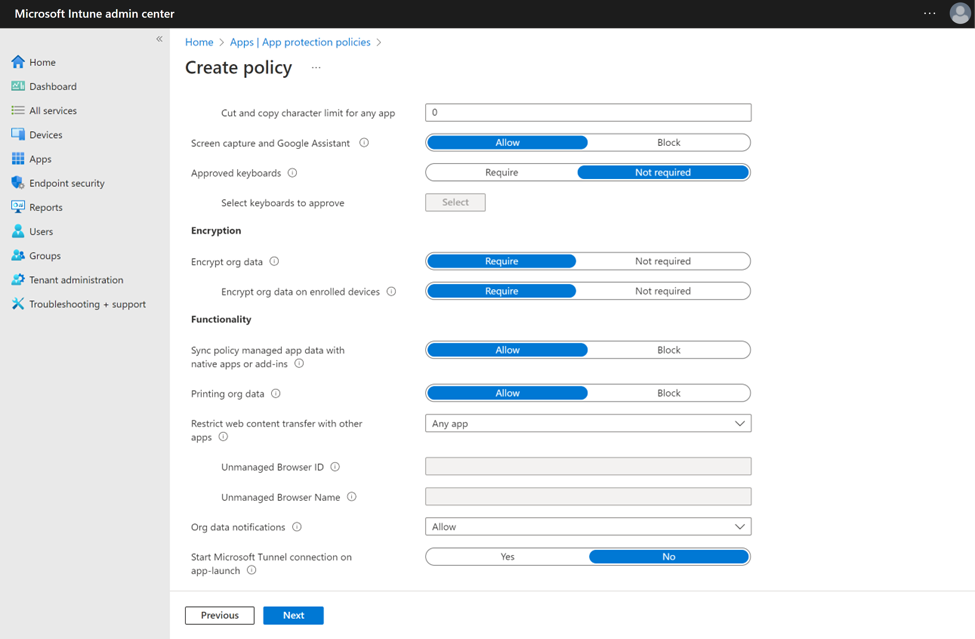Open the more options menu beside Create policy
This screenshot has width=975, height=639.
(x=315, y=68)
